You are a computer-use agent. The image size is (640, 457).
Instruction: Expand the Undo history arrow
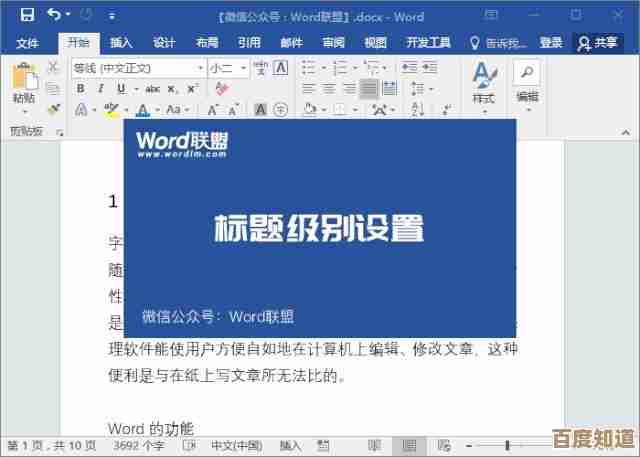[x=68, y=15]
